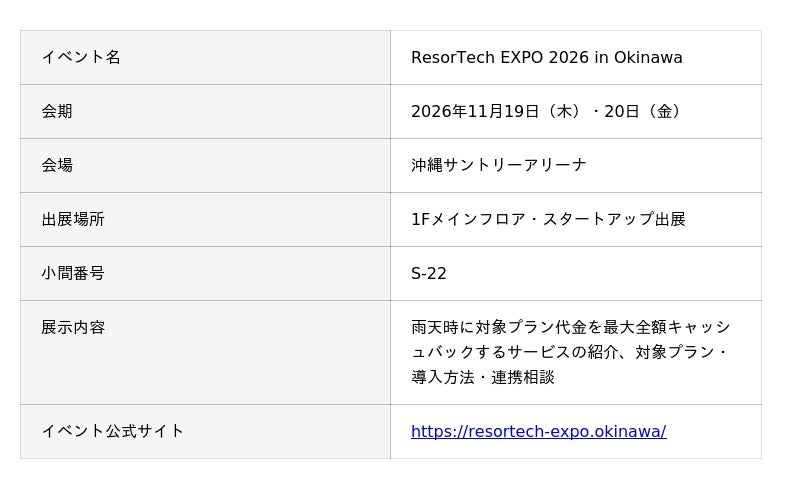Click the ュバックするサービスの紹介 text line

(569, 352)
